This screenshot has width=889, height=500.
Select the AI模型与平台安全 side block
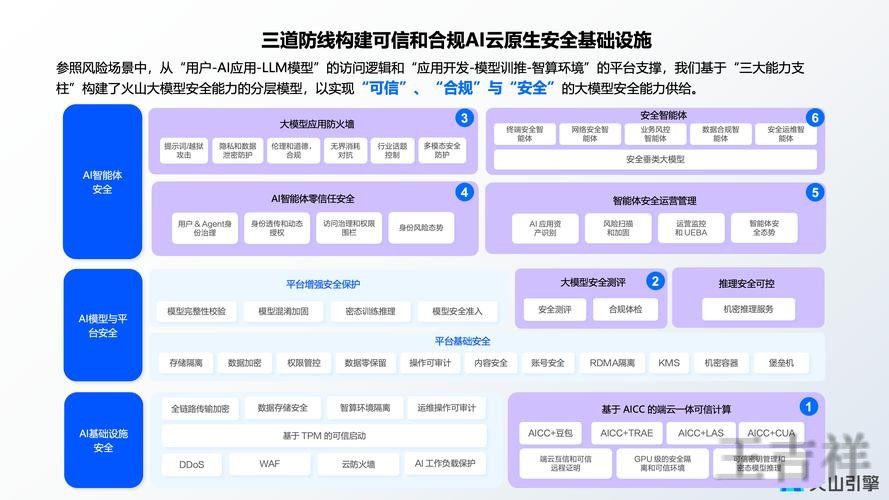(102, 325)
